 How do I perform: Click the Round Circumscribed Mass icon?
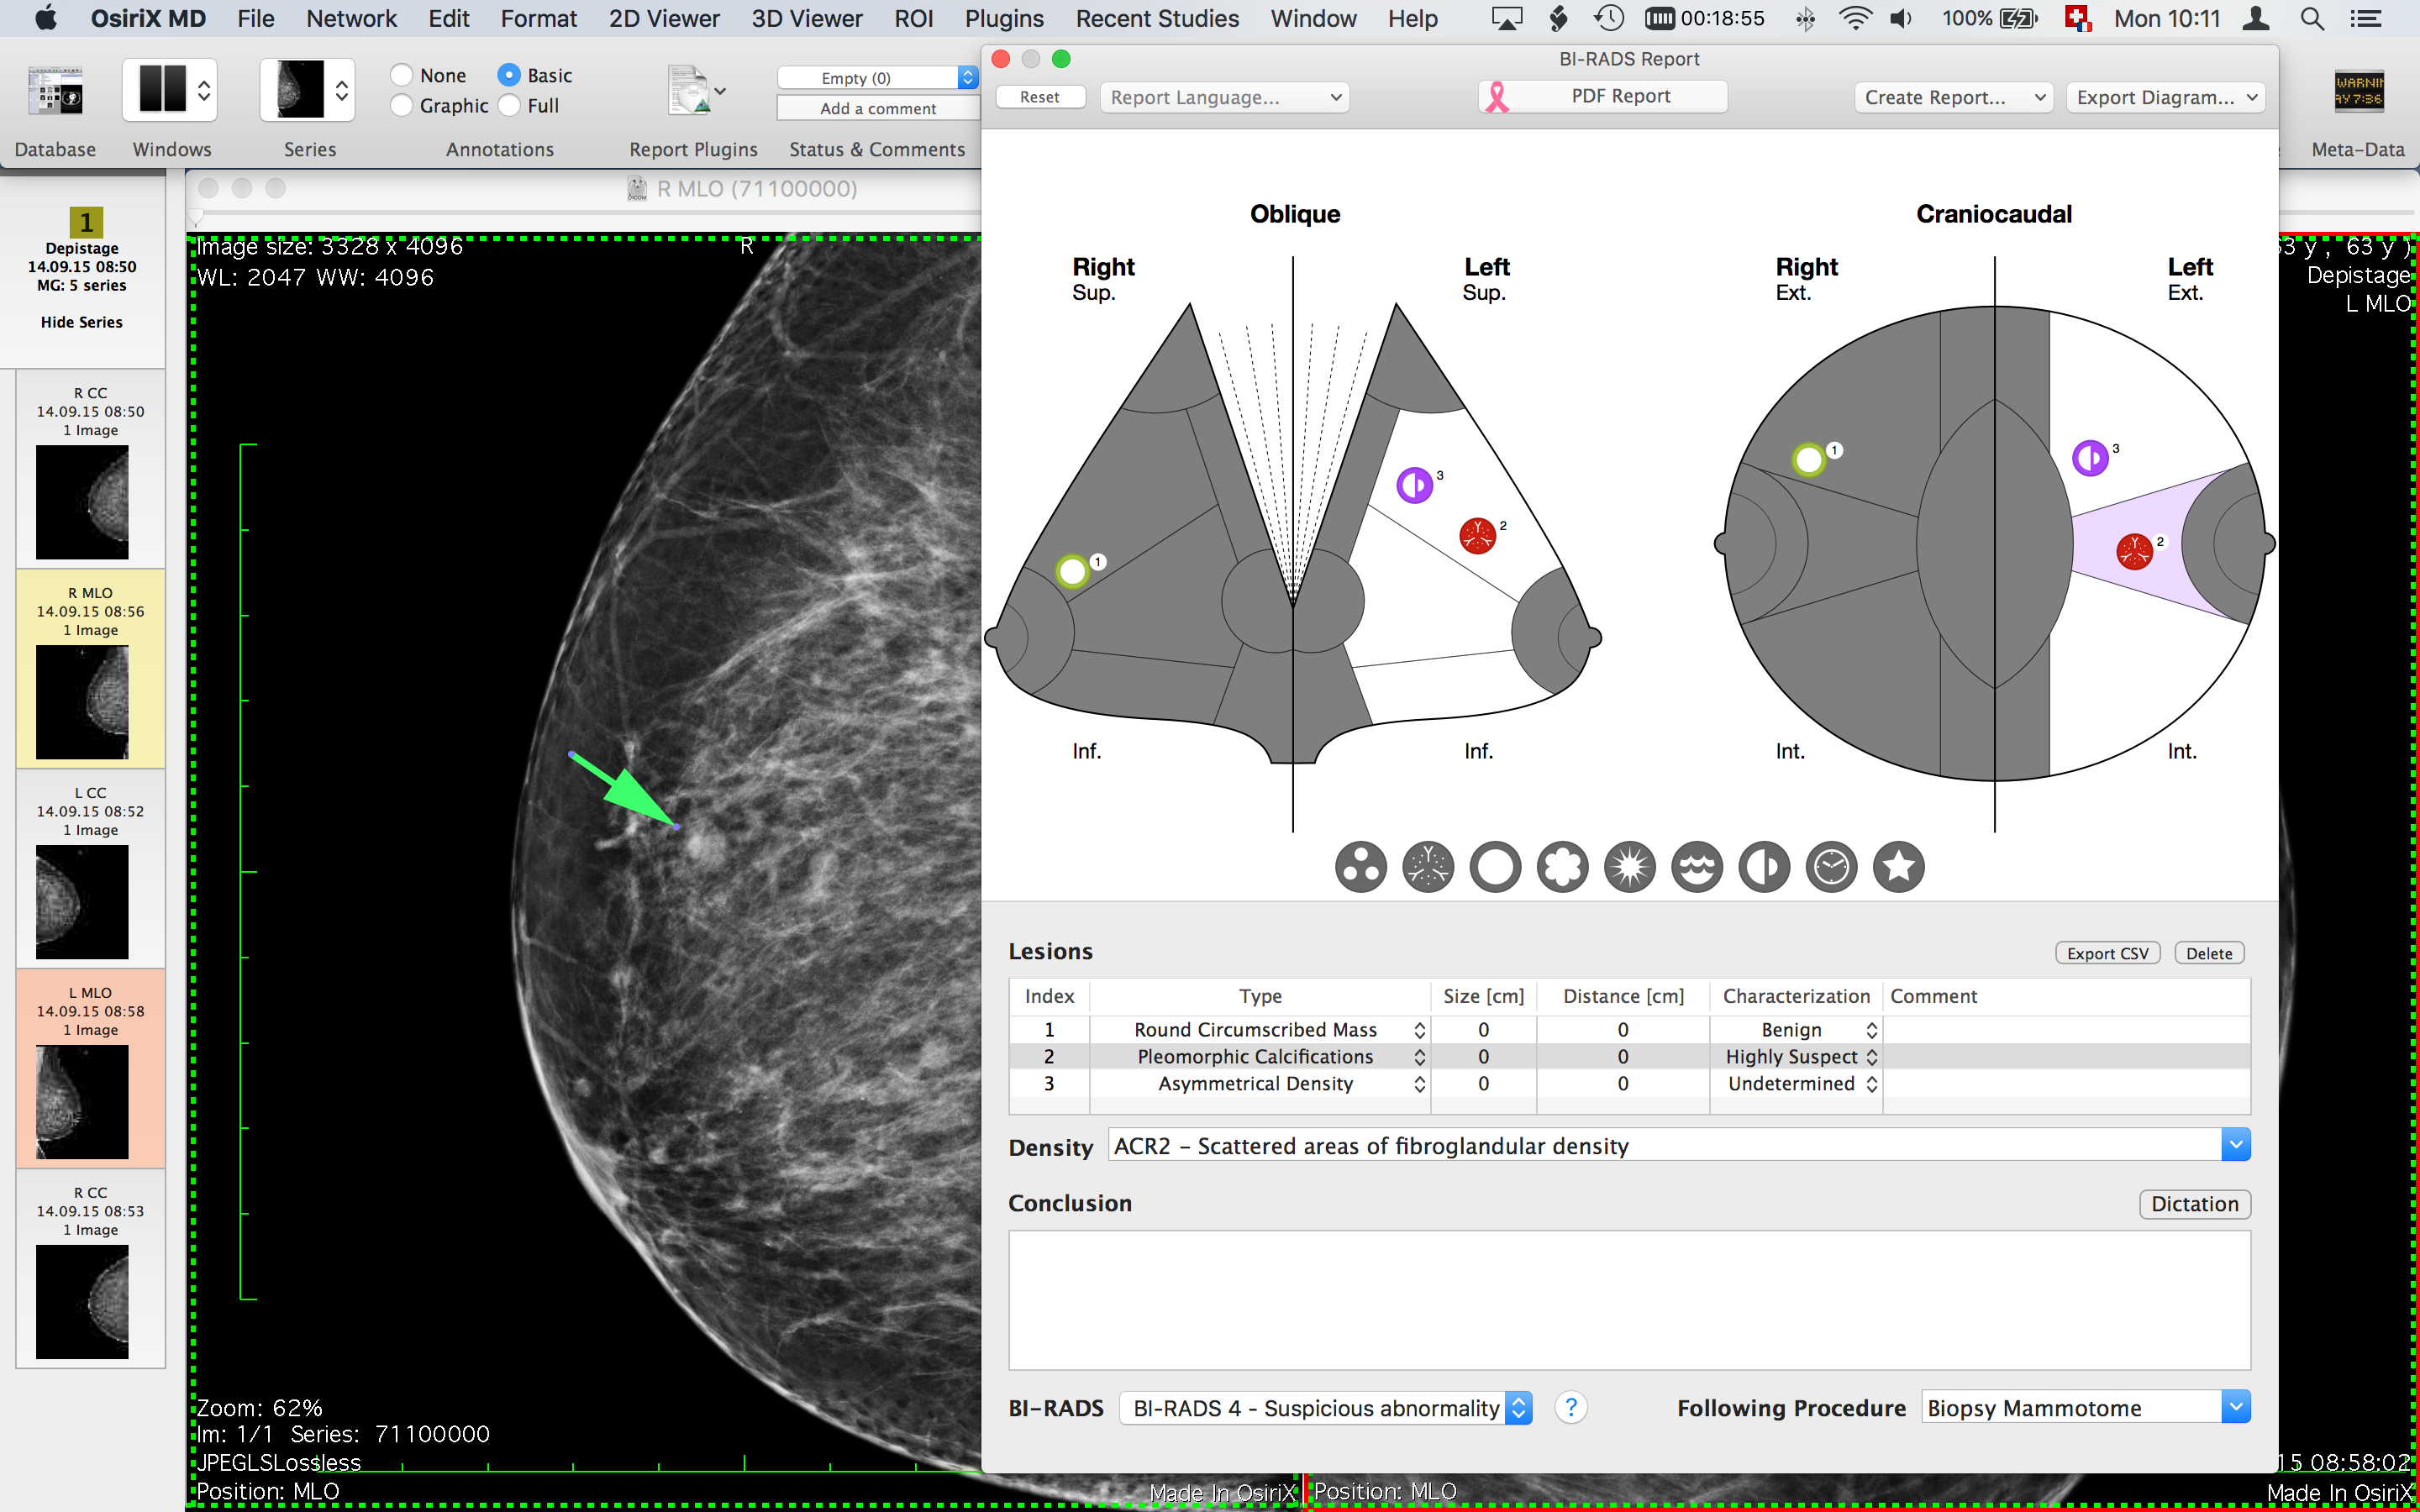[x=1493, y=868]
